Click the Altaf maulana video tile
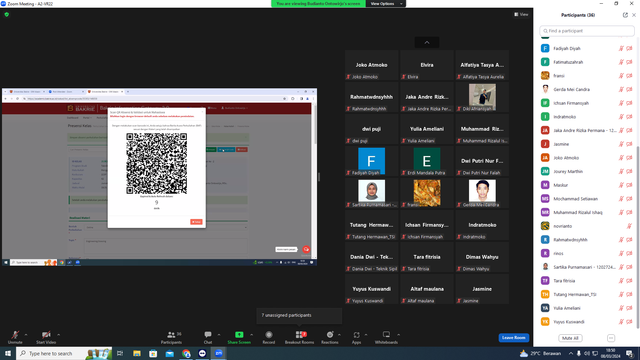 coord(427,289)
